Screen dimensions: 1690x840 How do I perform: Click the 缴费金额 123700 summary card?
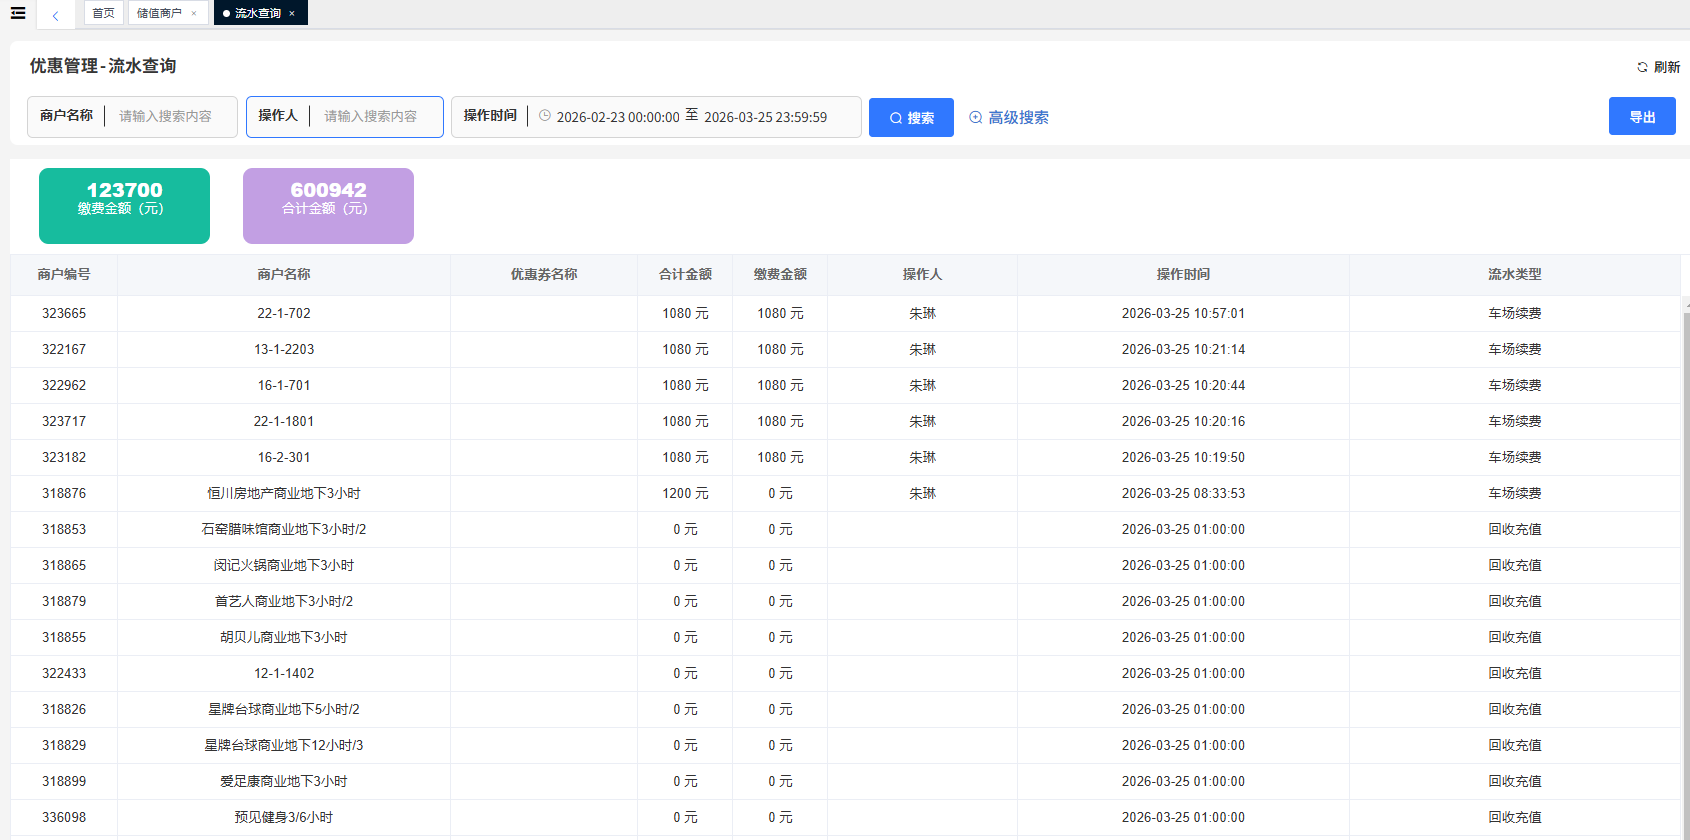coord(124,206)
